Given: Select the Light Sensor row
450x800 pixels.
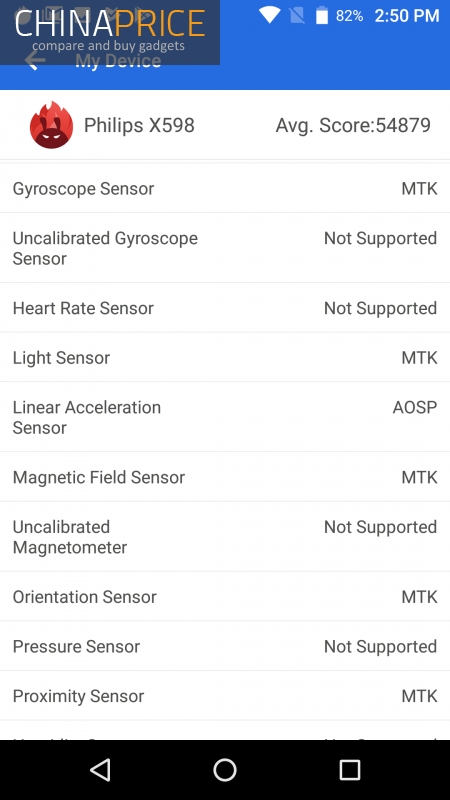Looking at the screenshot, I should (x=225, y=357).
